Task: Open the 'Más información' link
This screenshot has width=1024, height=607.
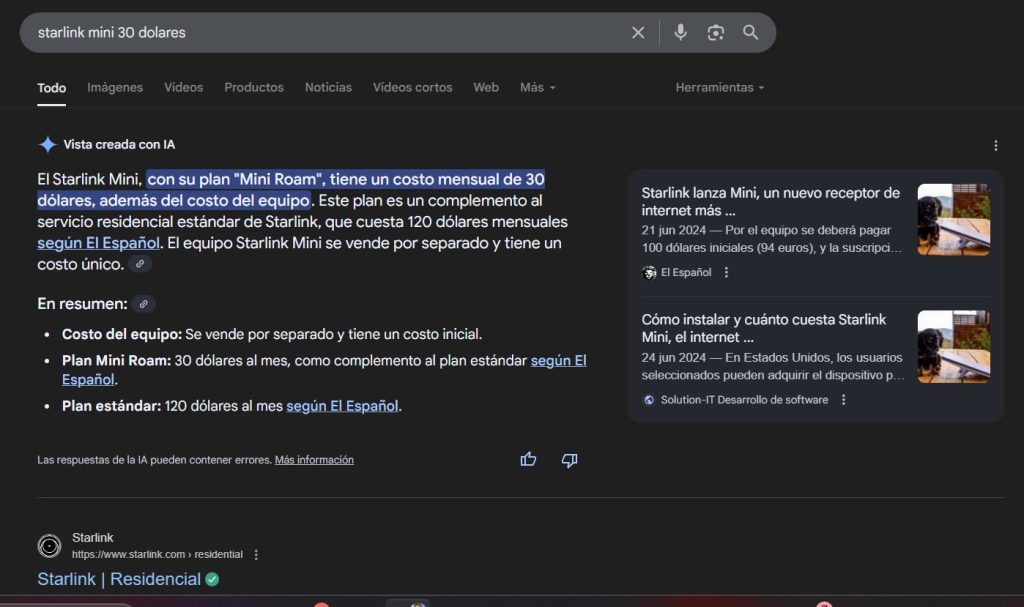Action: click(x=314, y=460)
